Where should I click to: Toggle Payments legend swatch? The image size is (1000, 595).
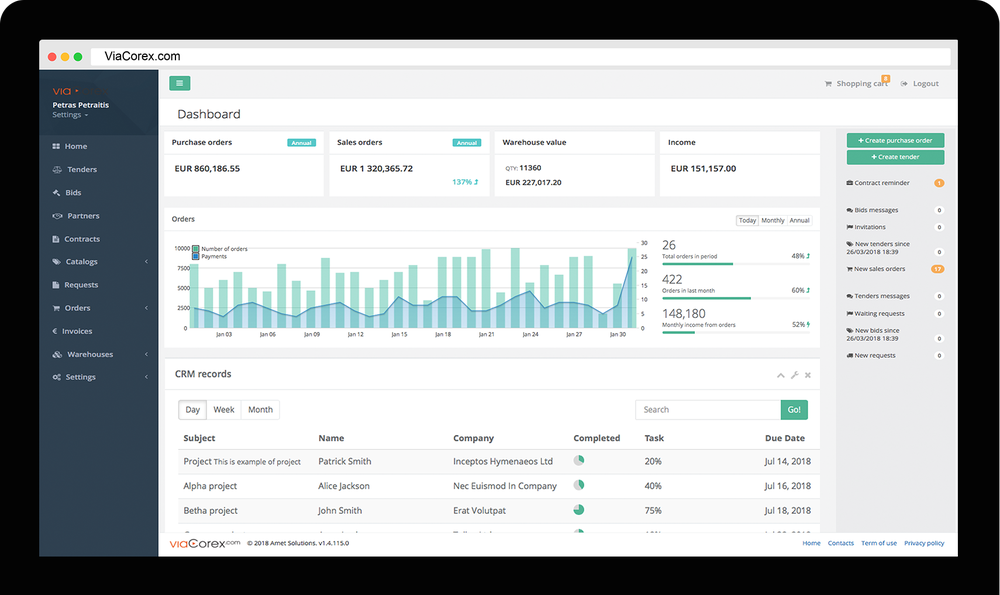click(196, 256)
